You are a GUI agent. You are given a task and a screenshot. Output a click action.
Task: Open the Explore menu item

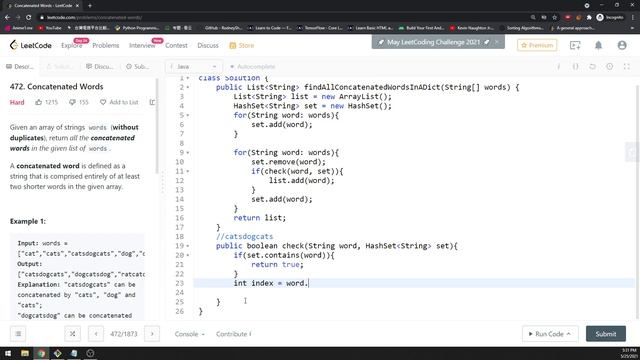click(x=72, y=45)
